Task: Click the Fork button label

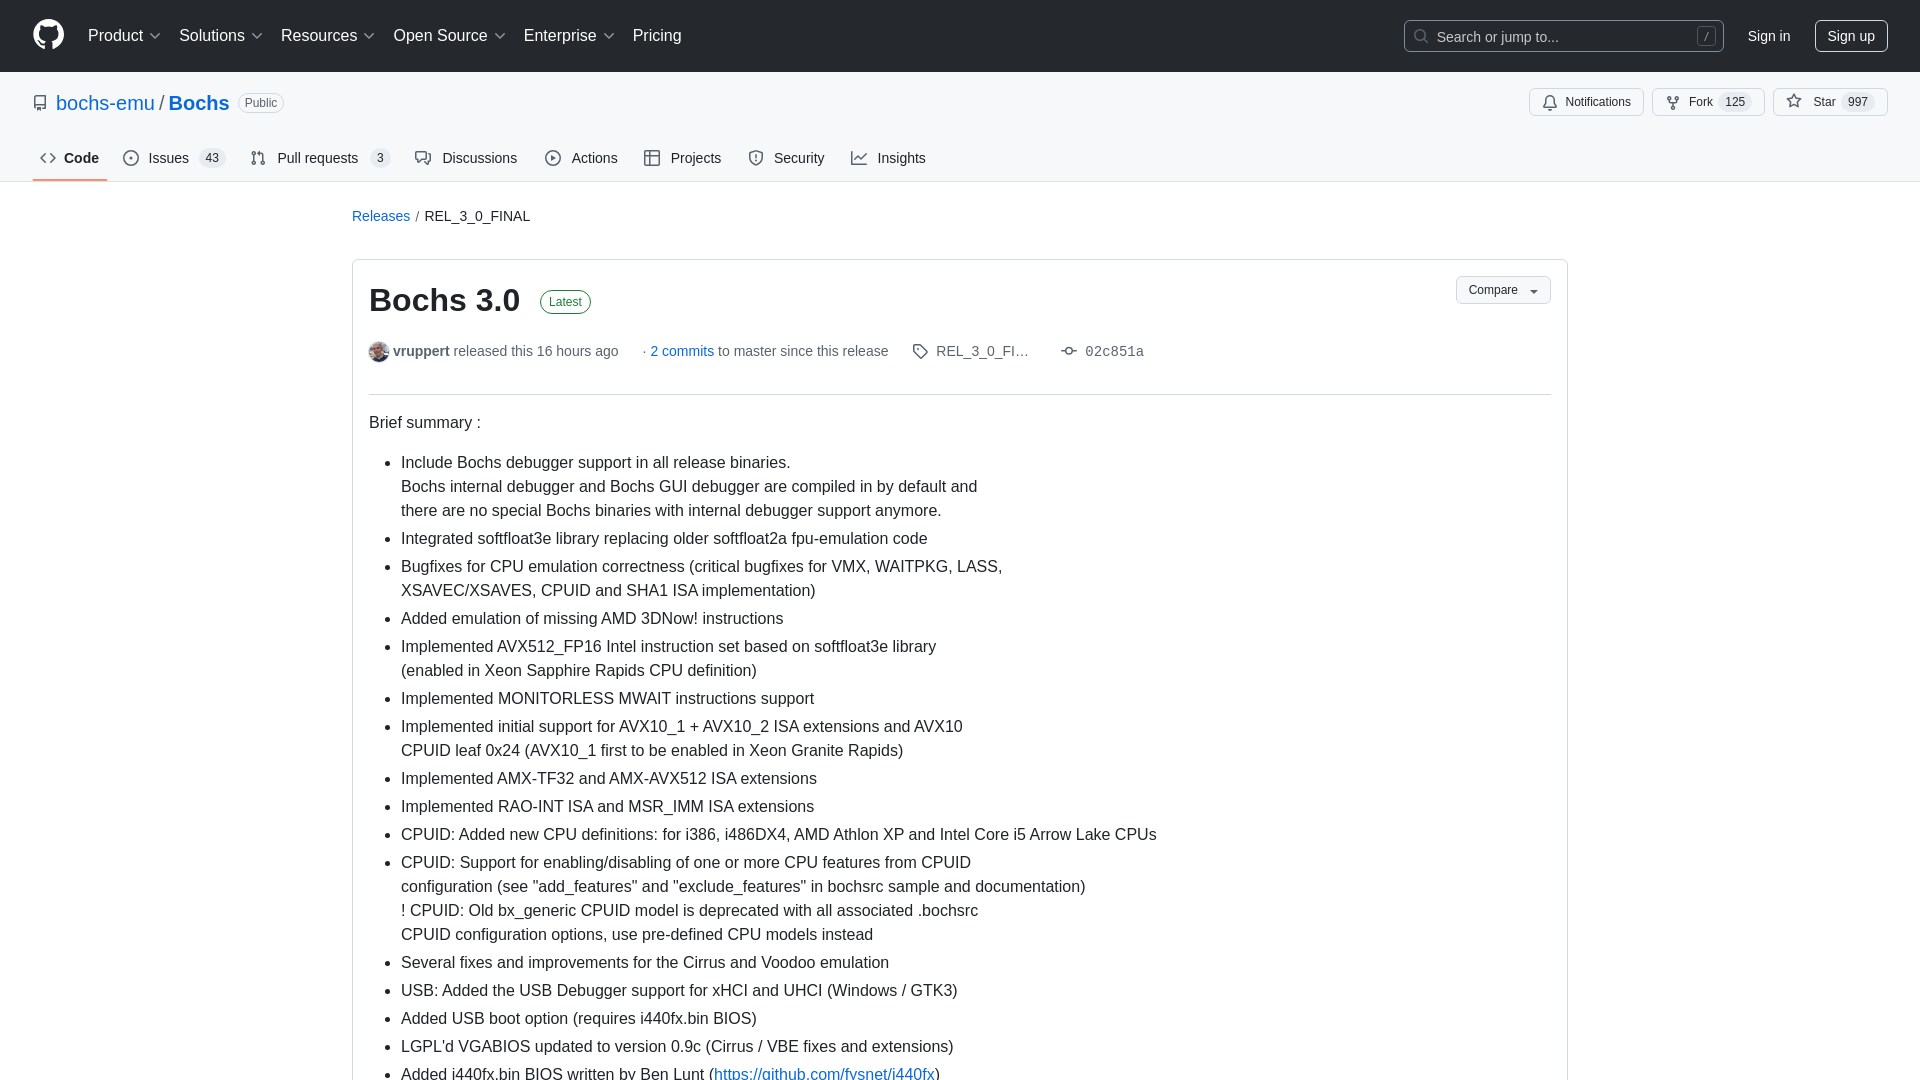Action: (1700, 102)
